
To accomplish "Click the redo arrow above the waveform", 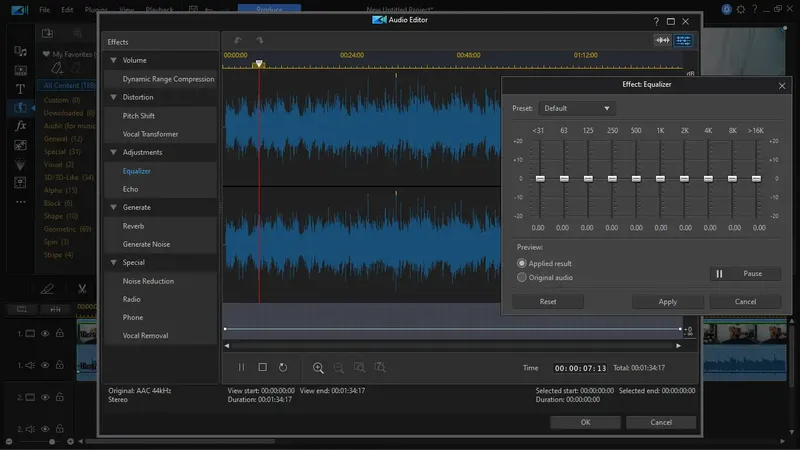I will click(259, 40).
